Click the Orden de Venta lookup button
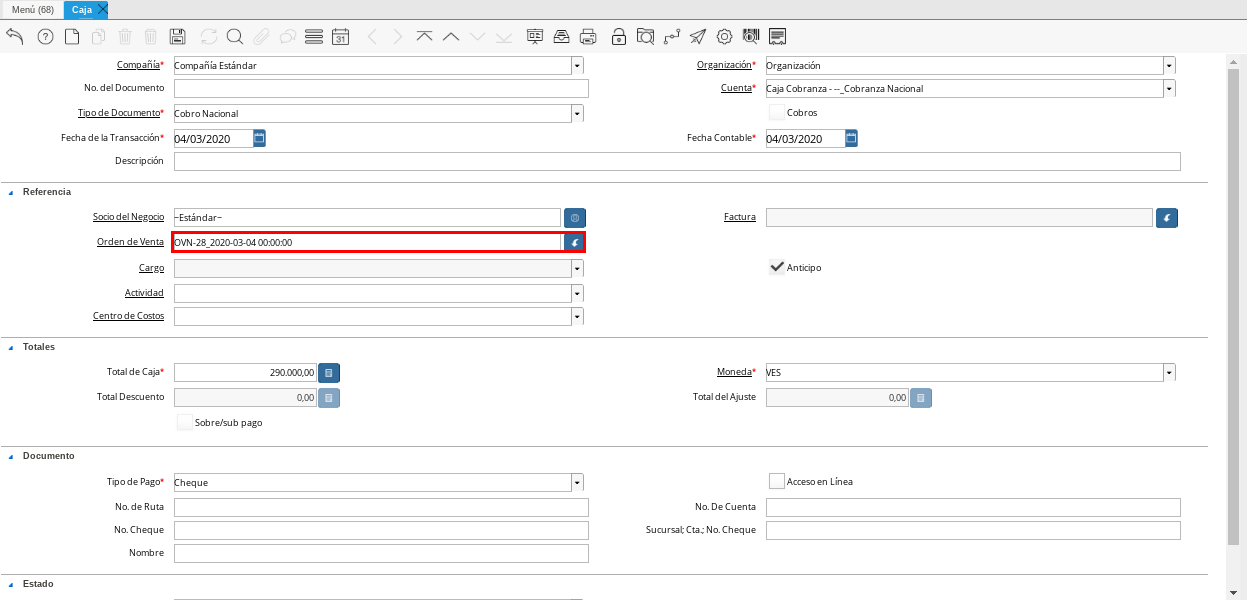Screen dimensions: 1247x600 point(574,242)
